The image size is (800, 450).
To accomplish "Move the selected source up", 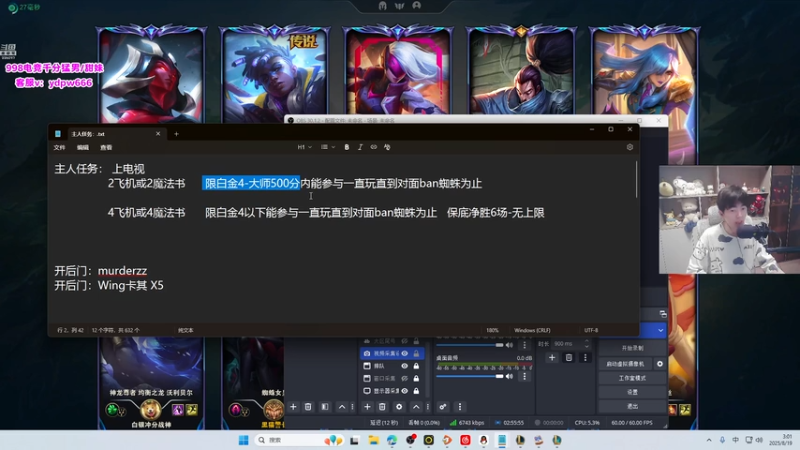I will click(416, 407).
